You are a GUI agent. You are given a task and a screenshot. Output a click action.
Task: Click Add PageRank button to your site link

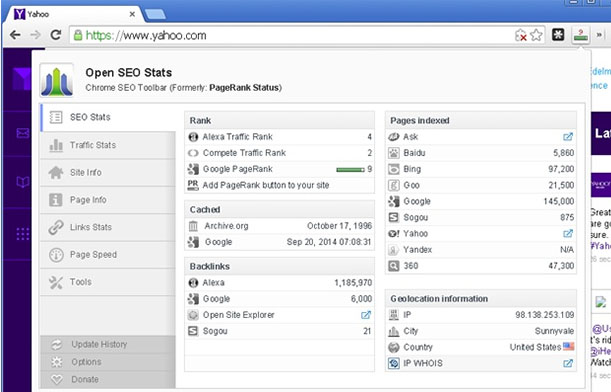(x=266, y=185)
